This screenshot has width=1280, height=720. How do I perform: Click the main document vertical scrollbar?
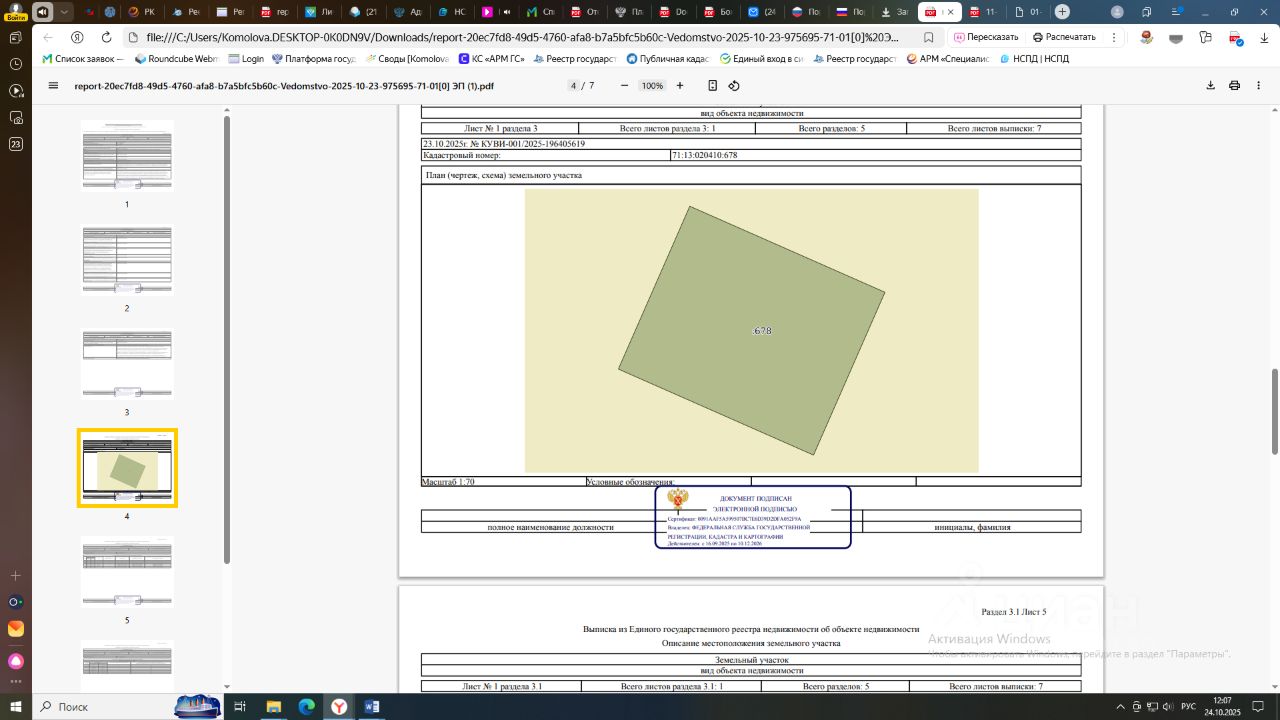(x=1275, y=410)
